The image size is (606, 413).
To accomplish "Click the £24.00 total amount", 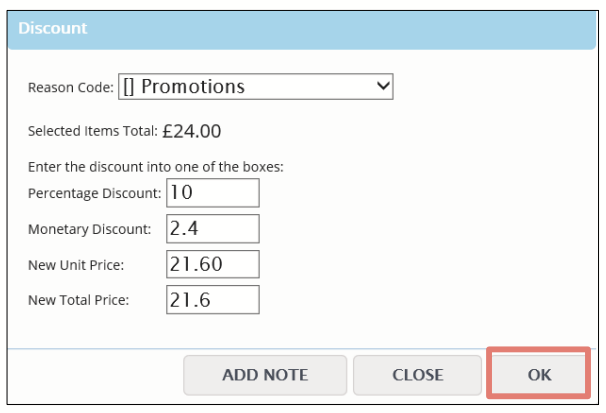I will coord(192,131).
